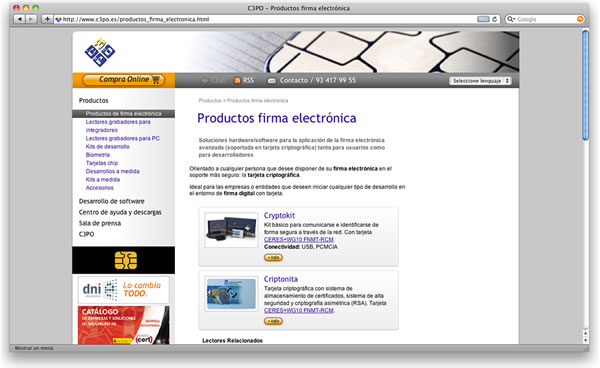Click the browser forward arrow button
This screenshot has height=368, width=600.
click(31, 19)
